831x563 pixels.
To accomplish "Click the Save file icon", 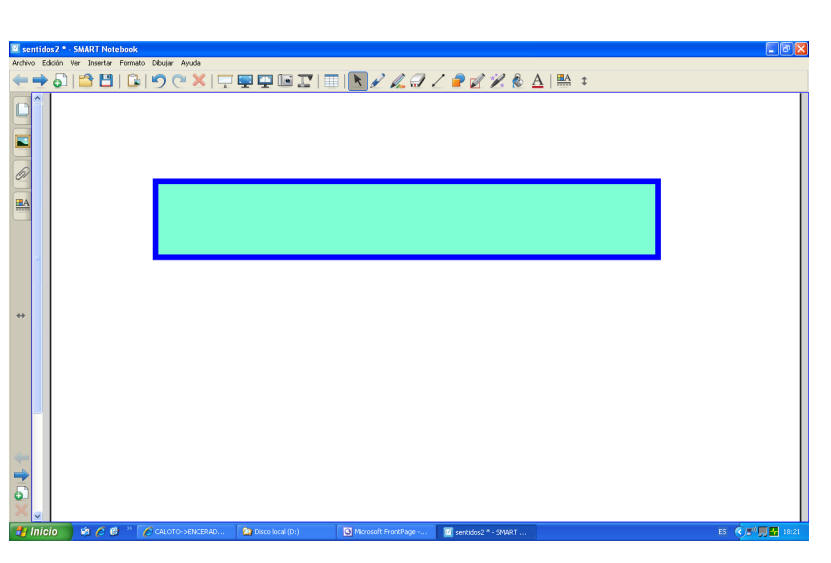I will pyautogui.click(x=106, y=81).
